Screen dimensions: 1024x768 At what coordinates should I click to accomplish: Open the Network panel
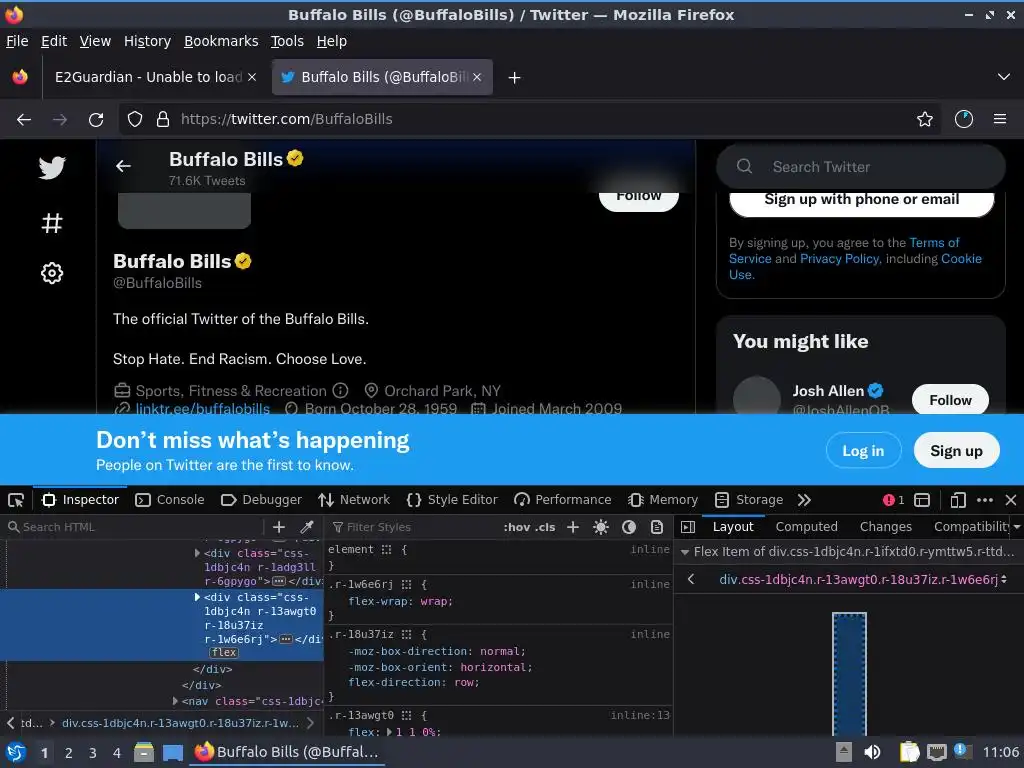point(353,500)
